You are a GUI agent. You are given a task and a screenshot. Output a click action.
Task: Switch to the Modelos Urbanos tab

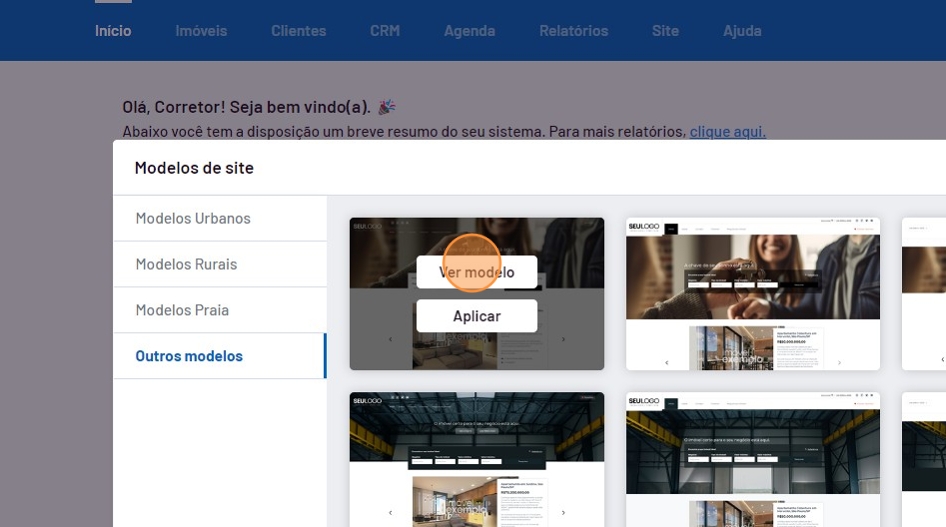(x=193, y=218)
